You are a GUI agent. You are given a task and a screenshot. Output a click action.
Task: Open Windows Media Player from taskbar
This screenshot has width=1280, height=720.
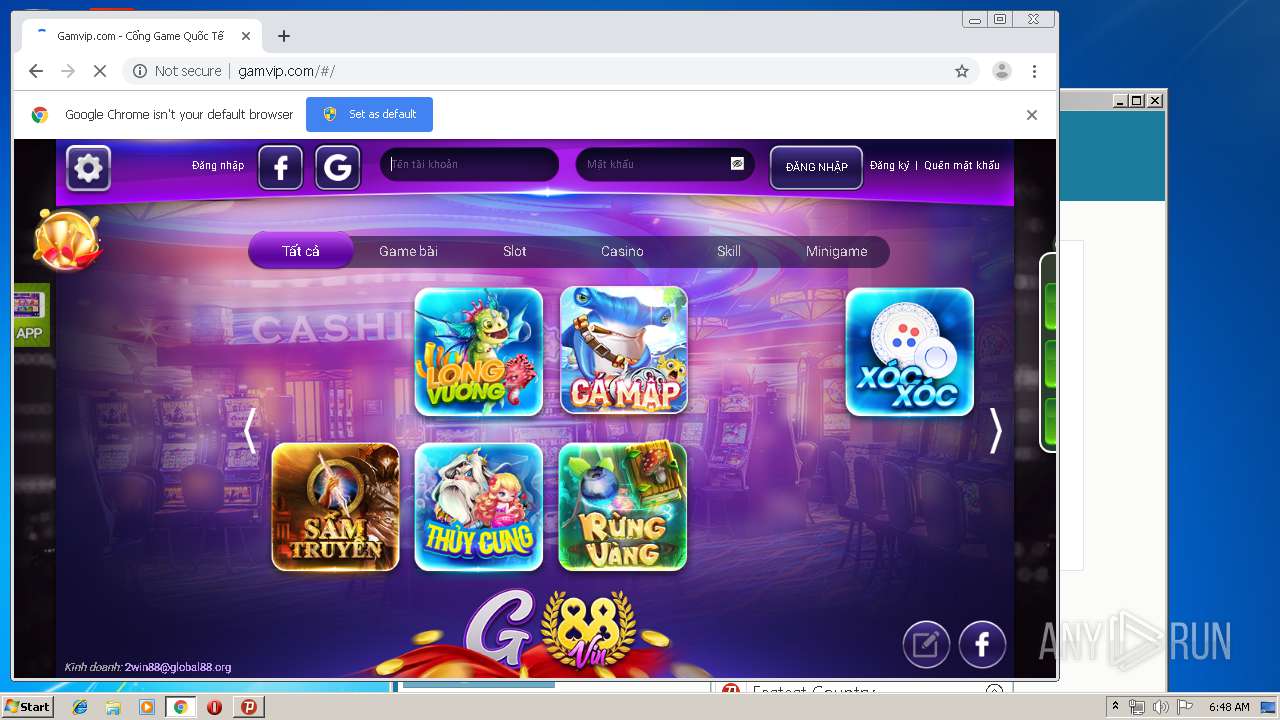(147, 707)
